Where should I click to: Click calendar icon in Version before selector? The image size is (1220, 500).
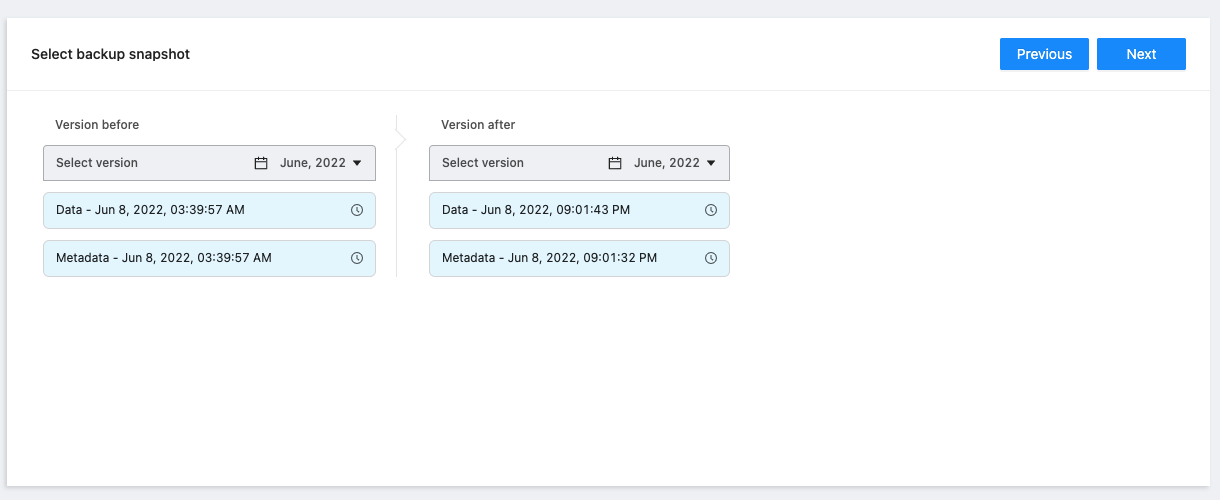tap(261, 163)
